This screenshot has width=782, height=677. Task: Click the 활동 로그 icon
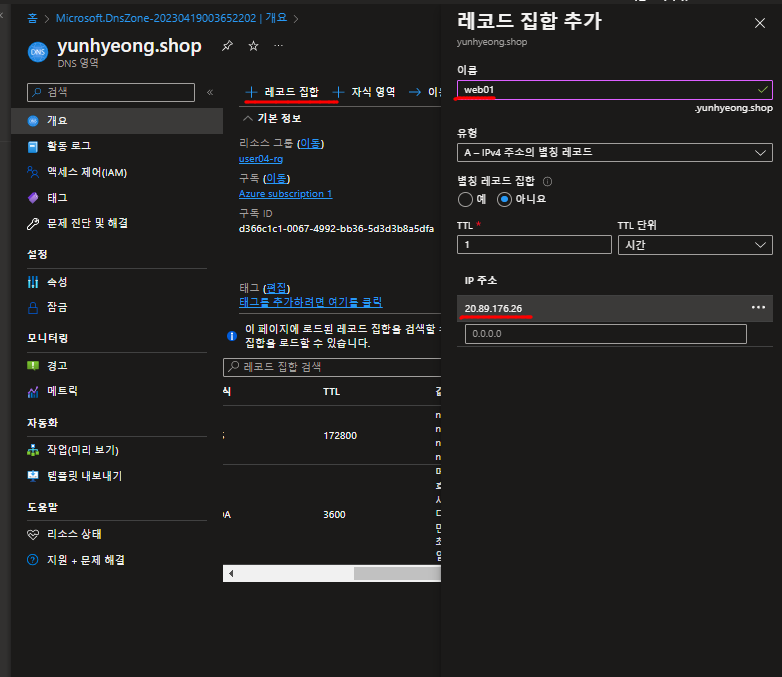click(33, 147)
